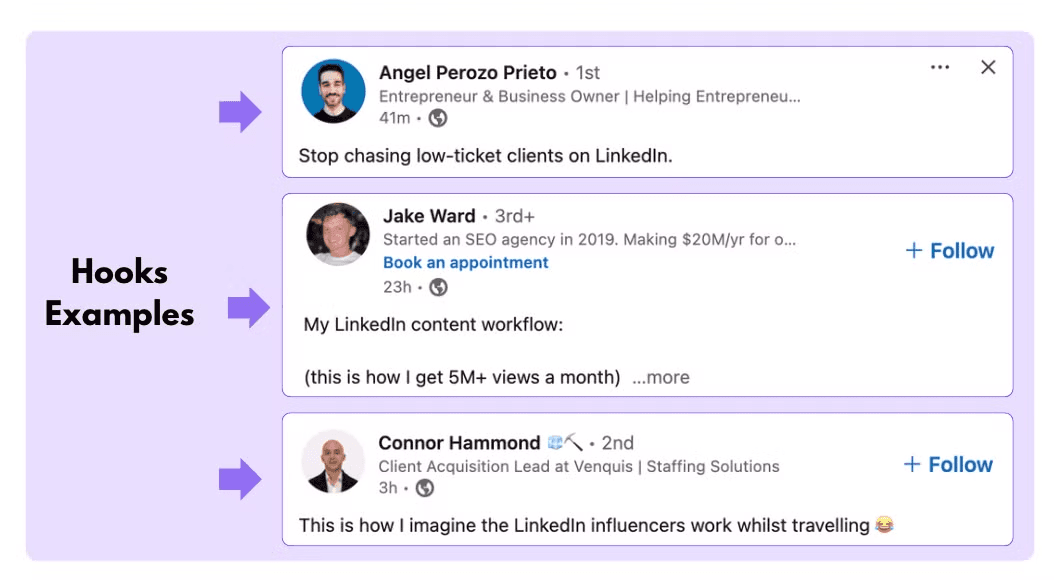
Task: Follow Jake Ward
Action: (950, 251)
